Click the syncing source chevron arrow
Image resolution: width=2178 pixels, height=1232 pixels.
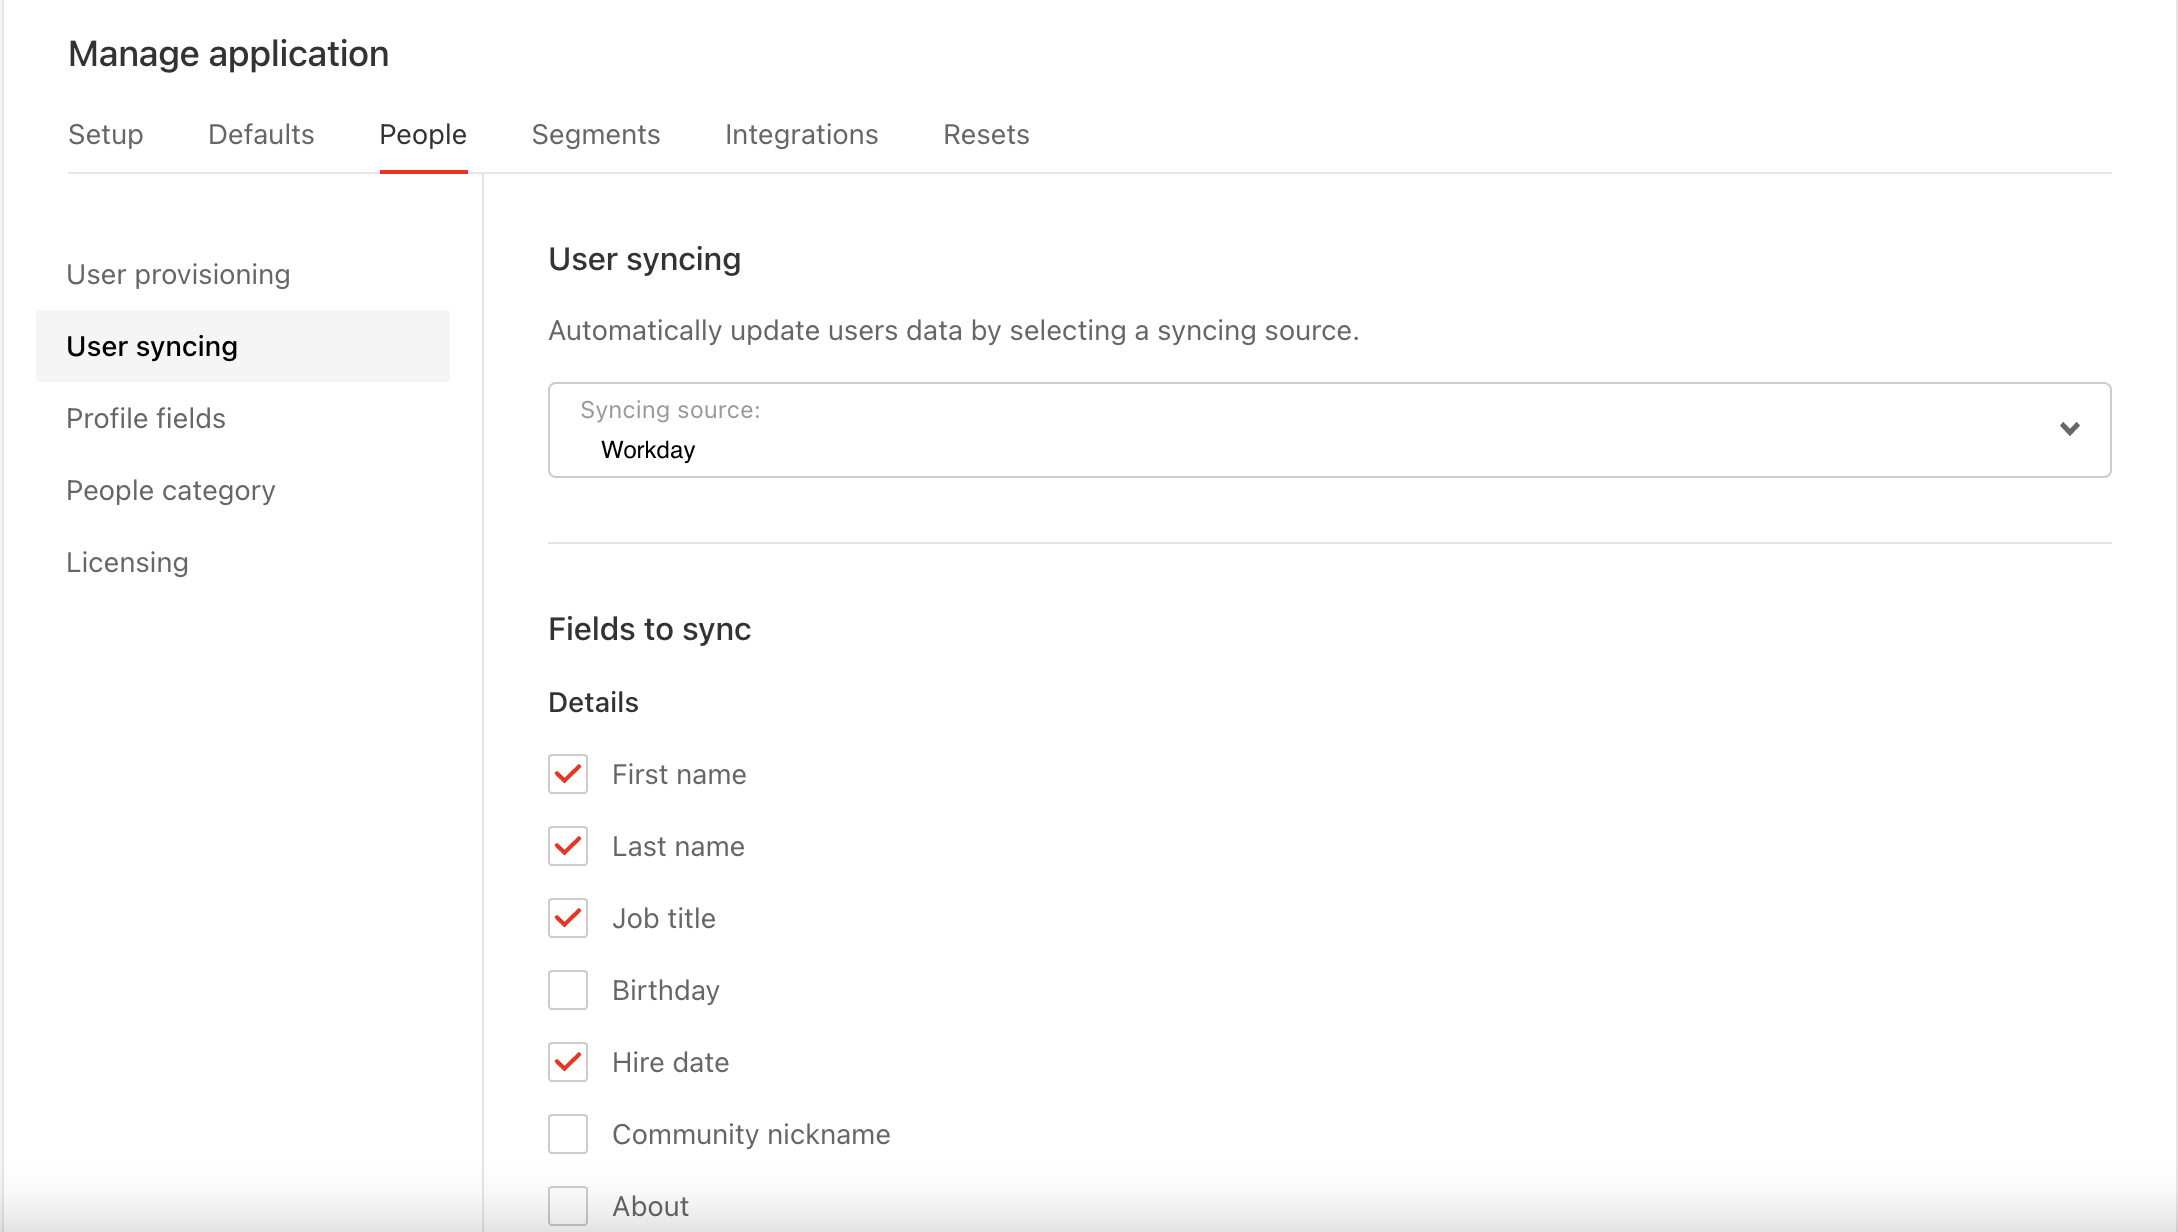pos(2069,429)
